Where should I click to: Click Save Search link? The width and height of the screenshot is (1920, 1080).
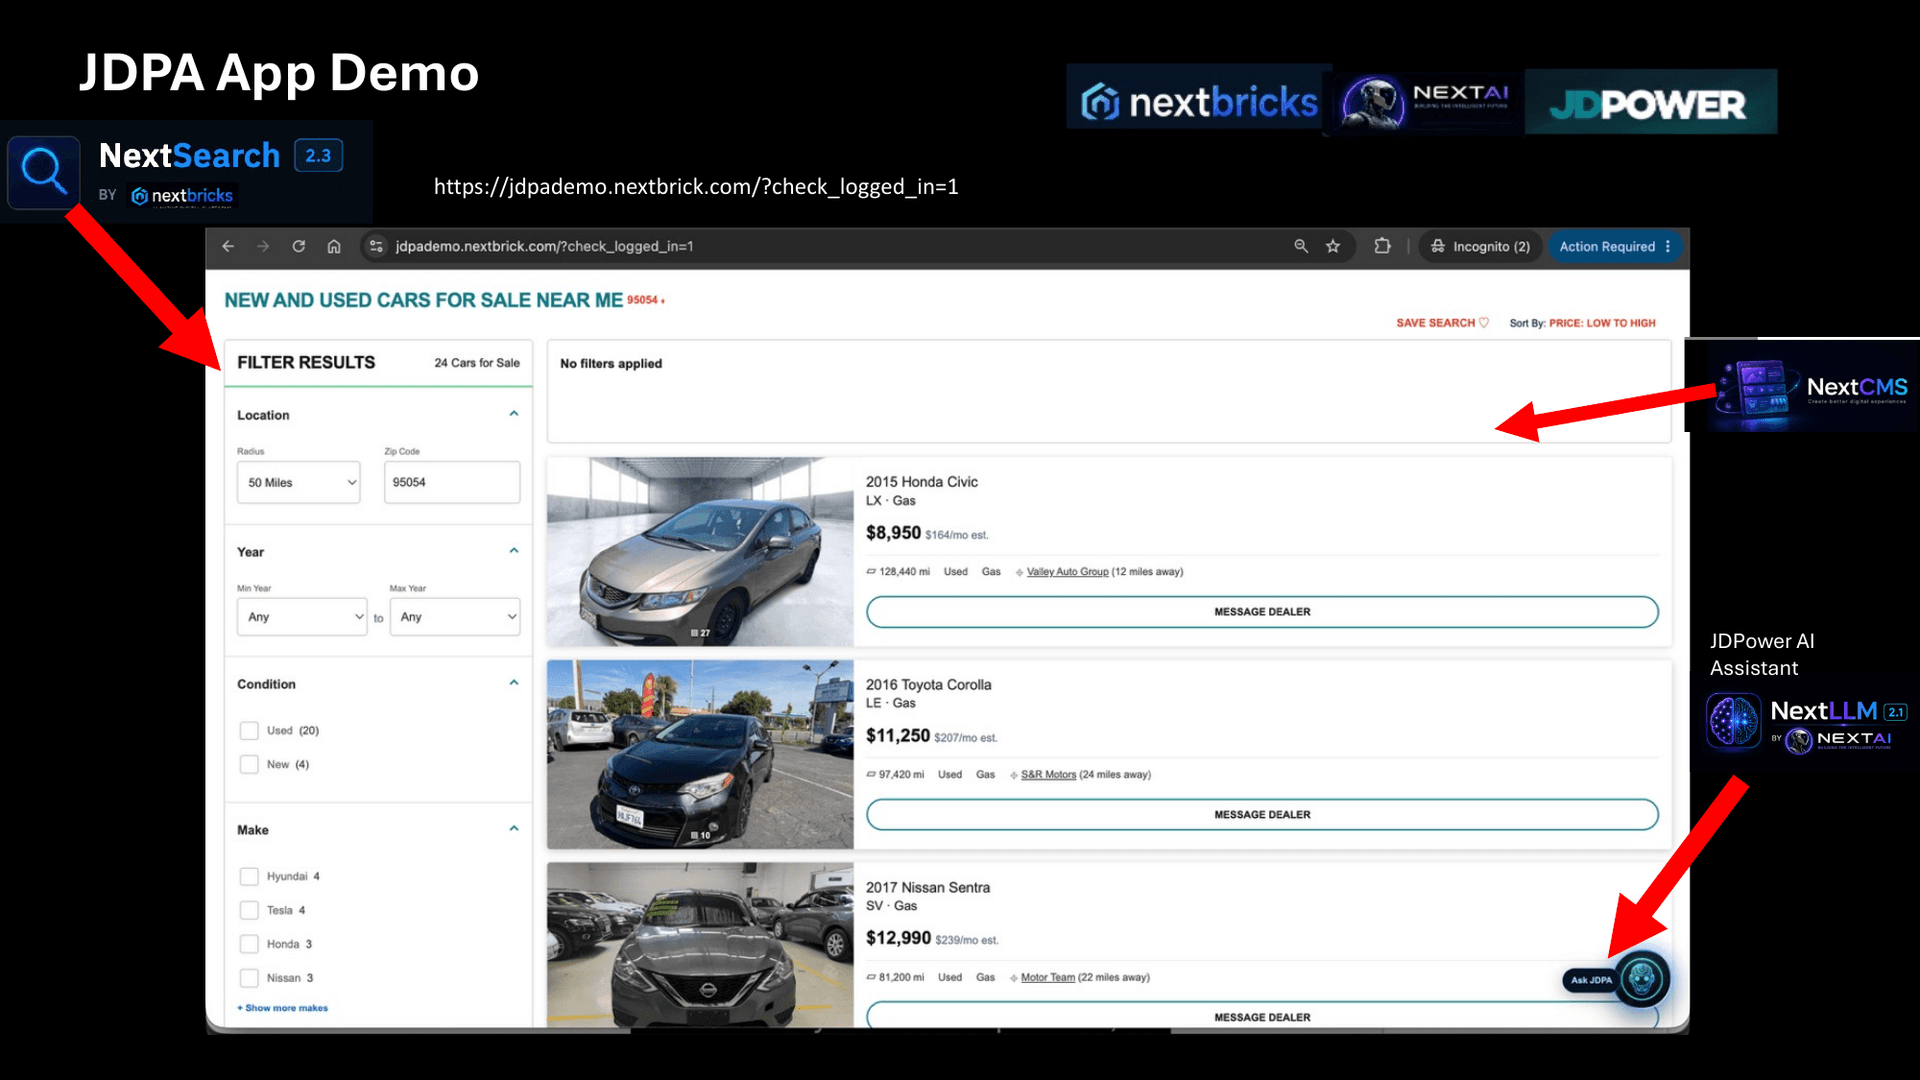[x=1442, y=323]
